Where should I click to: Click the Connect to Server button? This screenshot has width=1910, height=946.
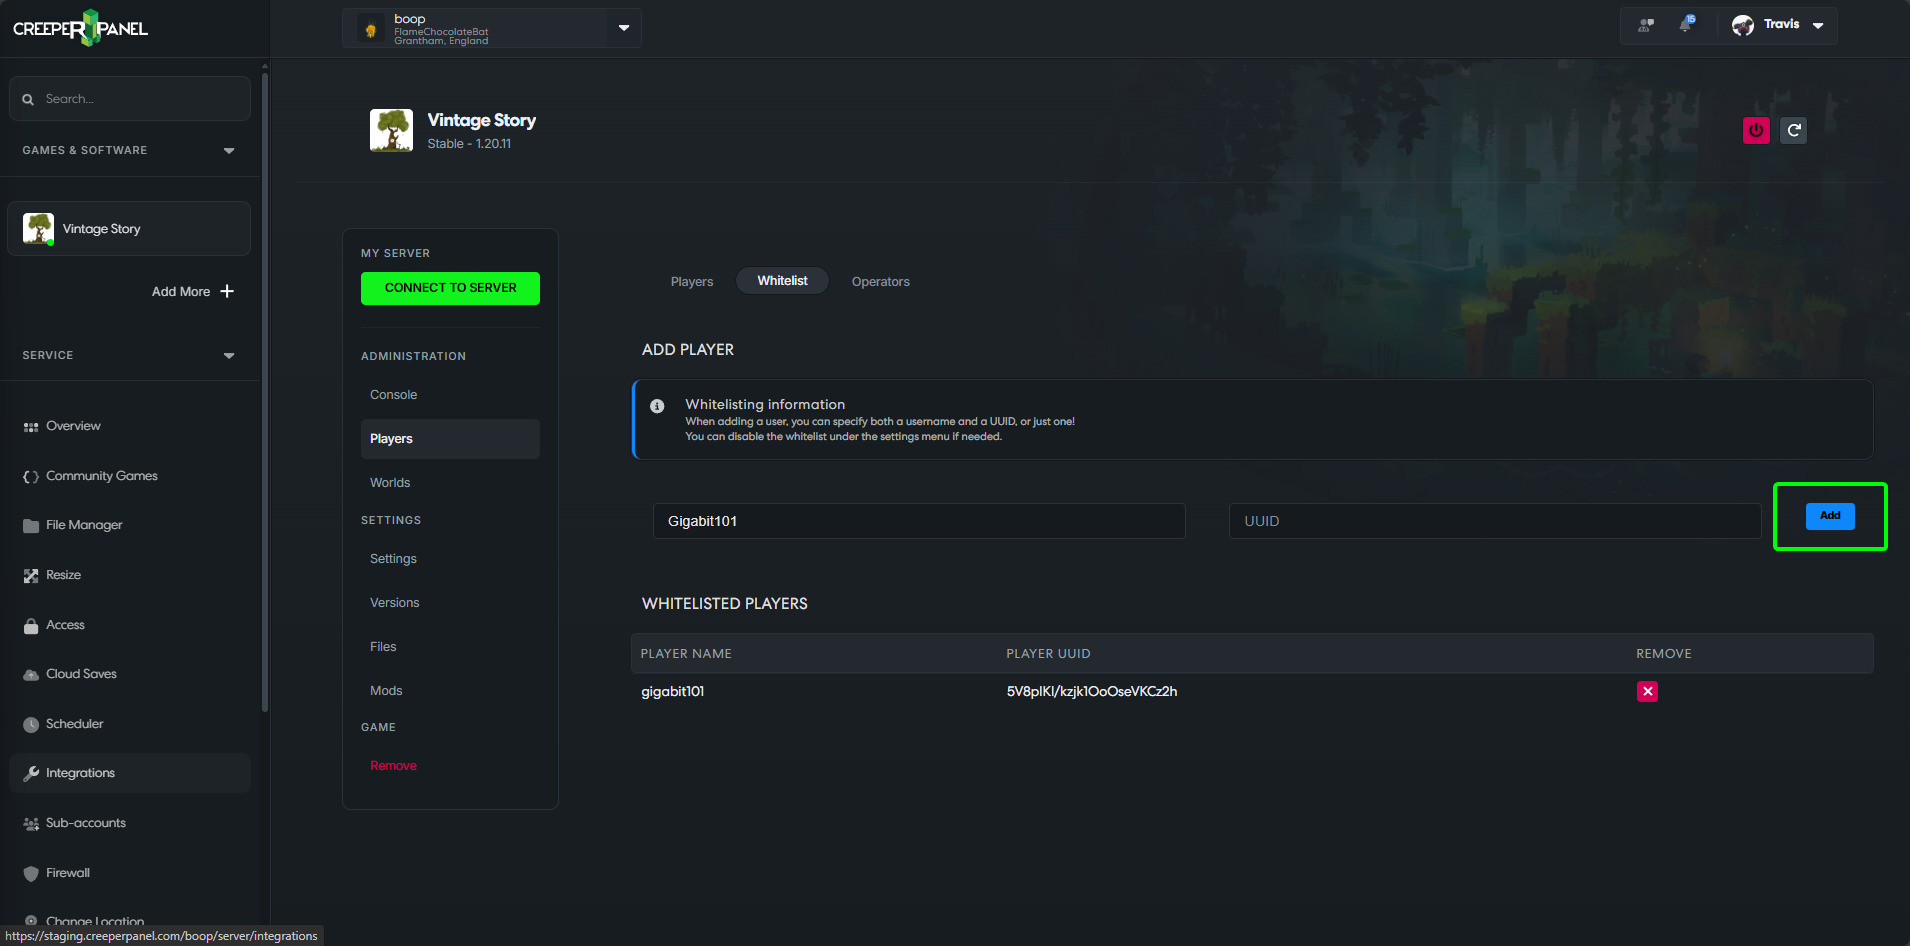coord(450,288)
